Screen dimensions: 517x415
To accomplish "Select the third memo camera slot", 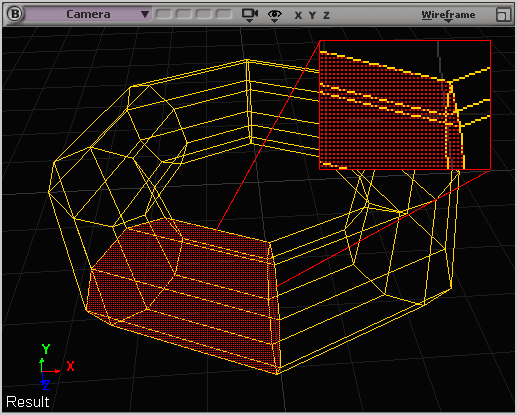I will (204, 14).
